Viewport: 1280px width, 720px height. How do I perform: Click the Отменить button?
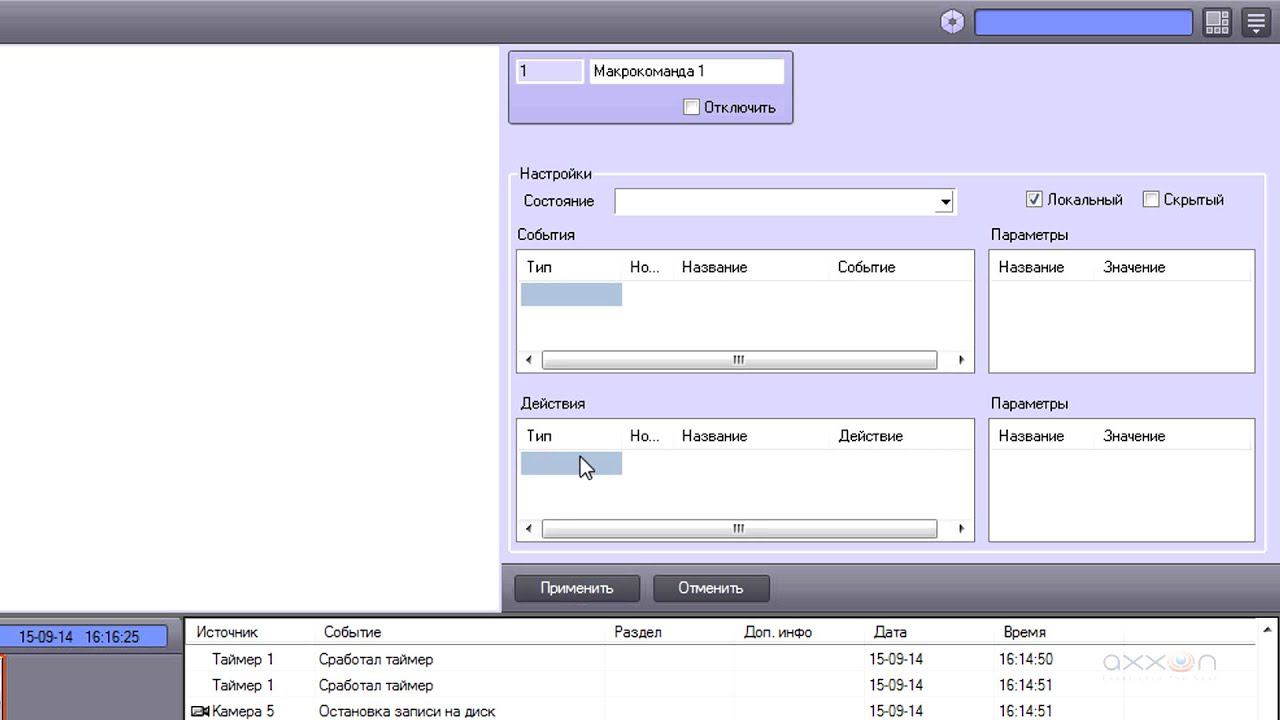pyautogui.click(x=711, y=588)
